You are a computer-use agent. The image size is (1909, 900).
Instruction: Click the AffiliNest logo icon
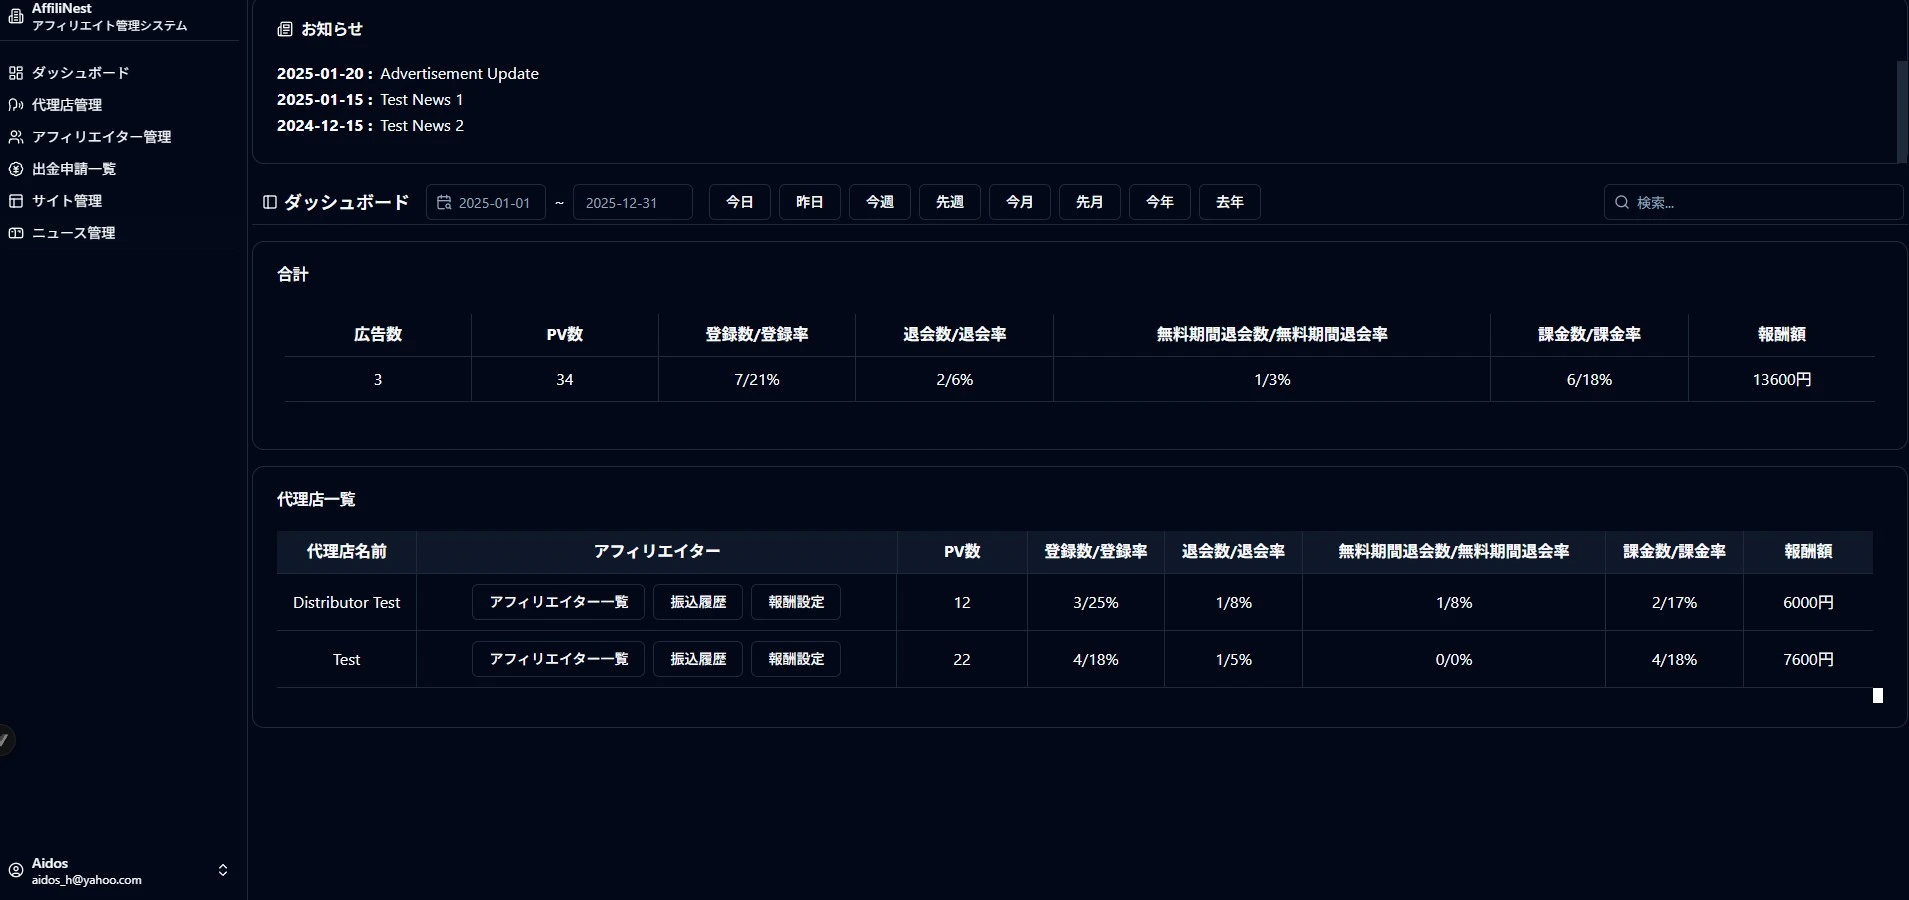pos(16,15)
